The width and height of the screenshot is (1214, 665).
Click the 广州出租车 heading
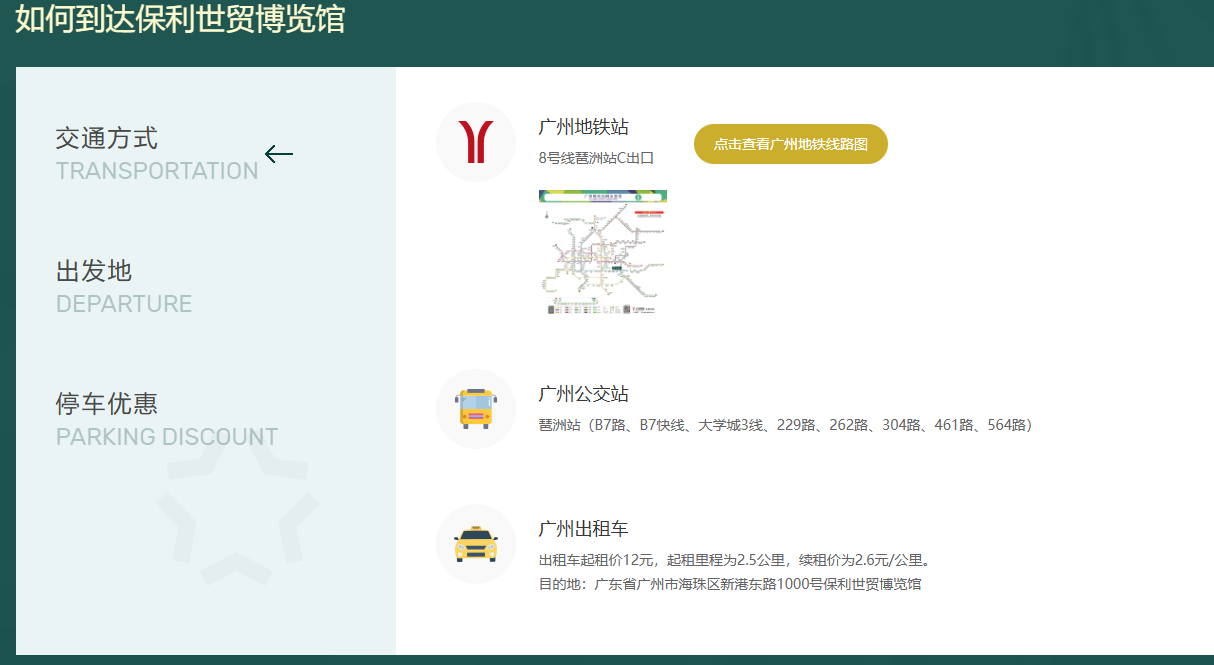click(x=583, y=529)
